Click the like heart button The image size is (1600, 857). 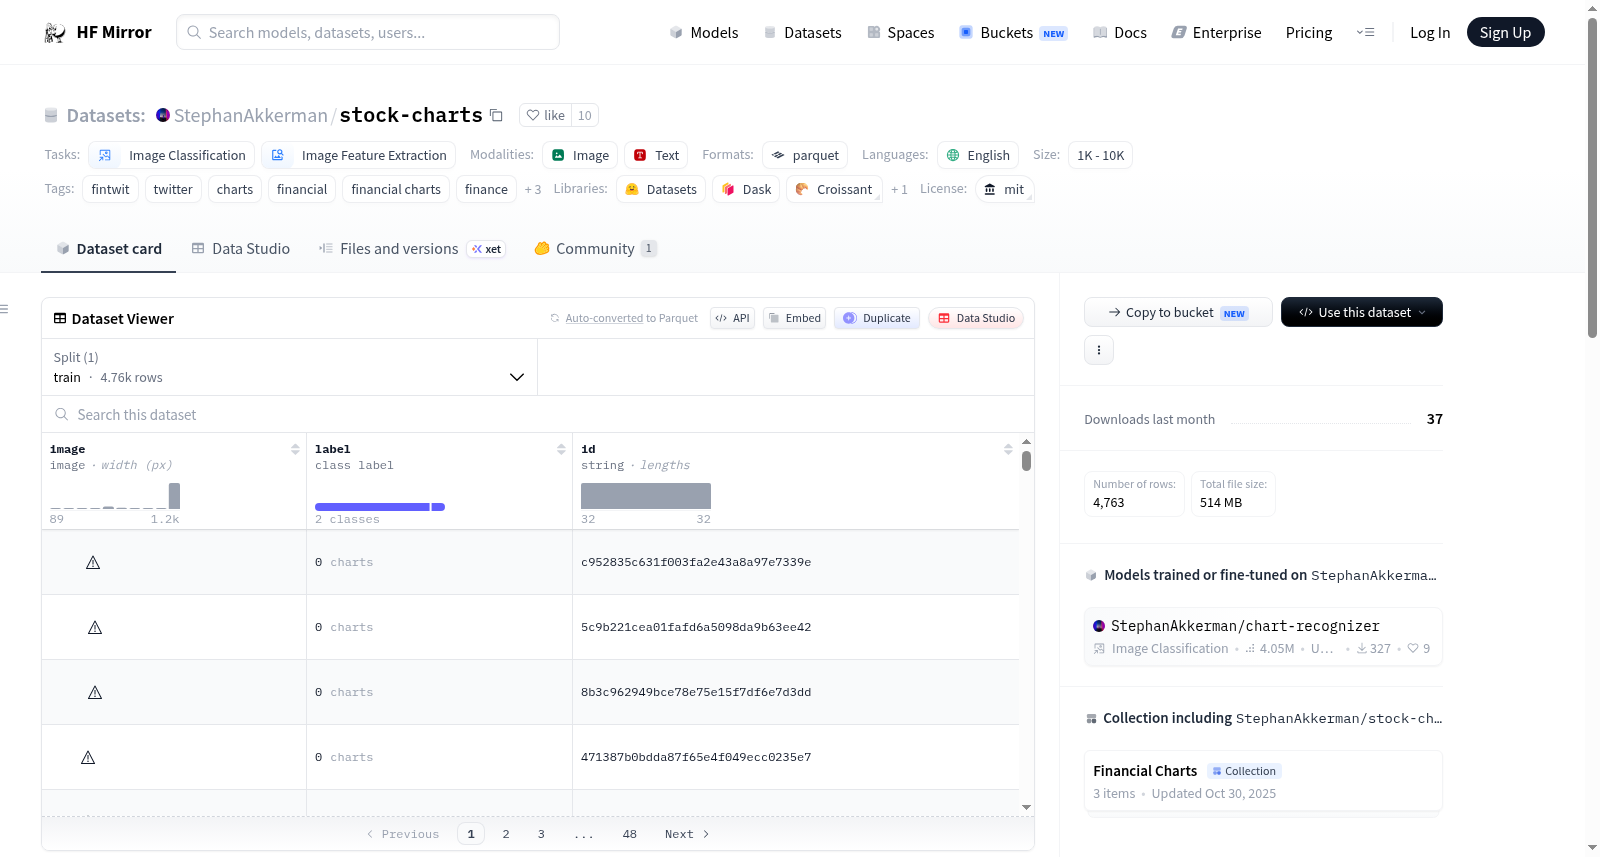coord(546,115)
